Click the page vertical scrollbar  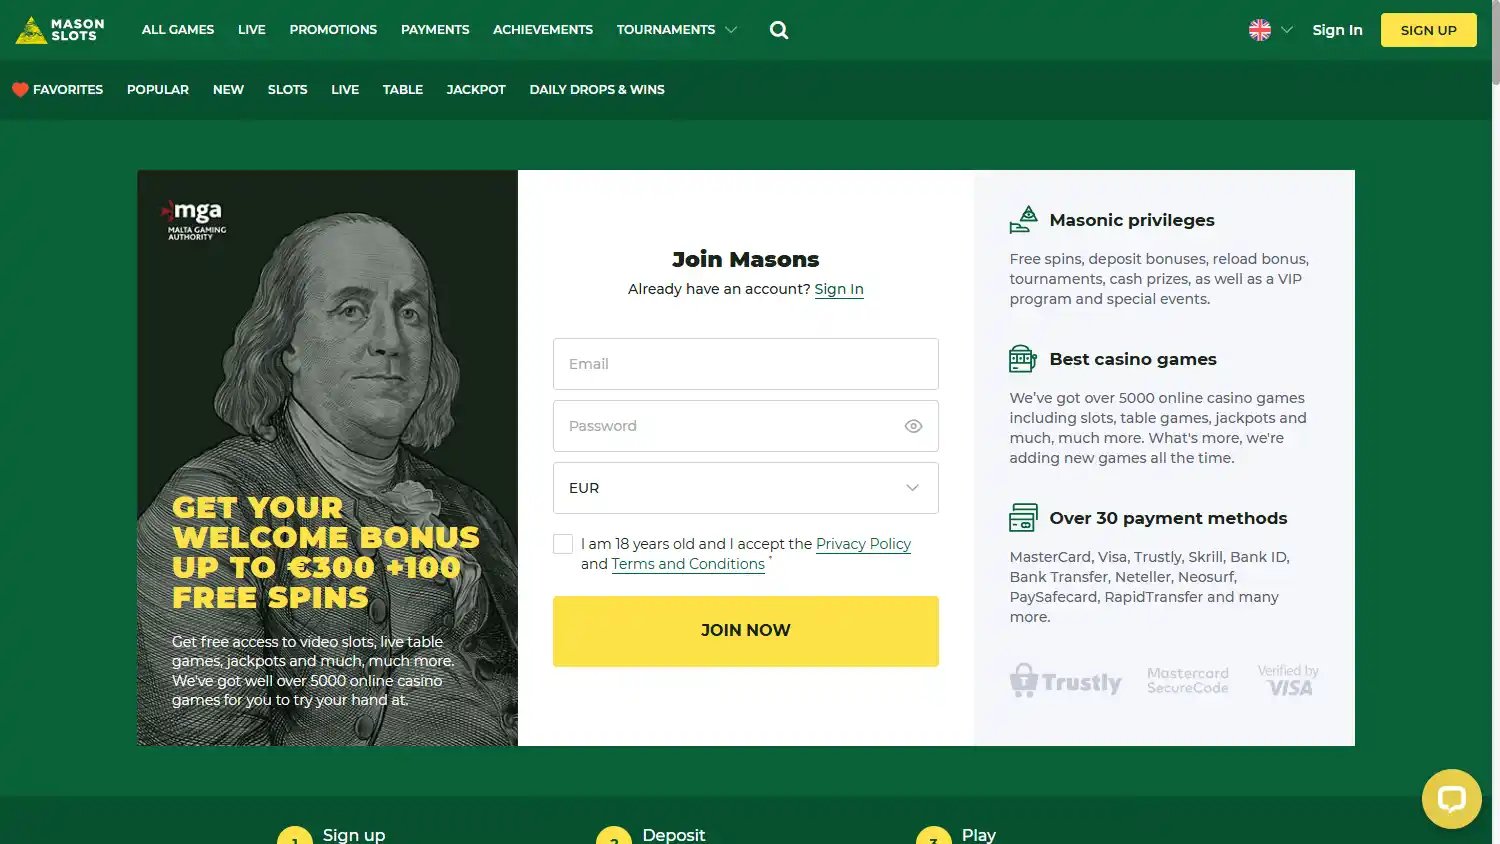1495,422
